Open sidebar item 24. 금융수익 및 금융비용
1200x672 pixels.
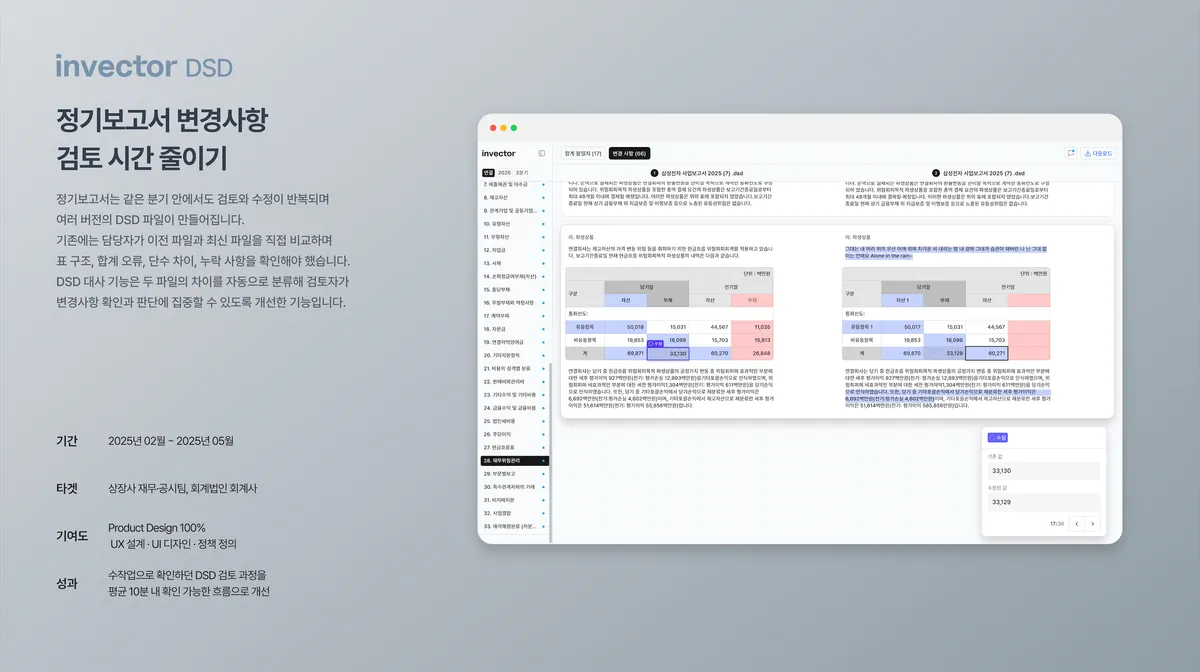pos(515,408)
